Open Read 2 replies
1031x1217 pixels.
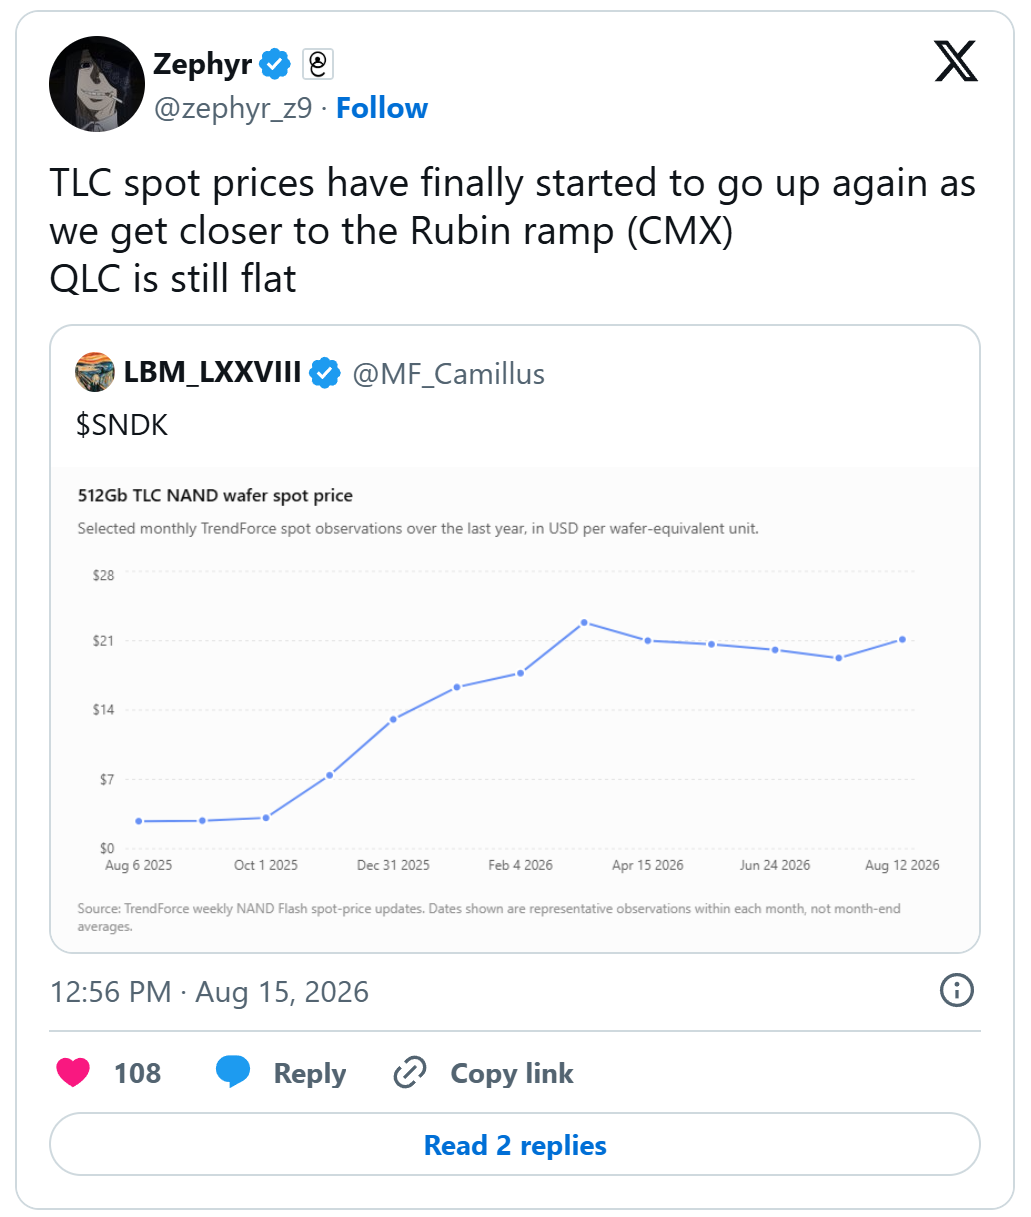(515, 1145)
